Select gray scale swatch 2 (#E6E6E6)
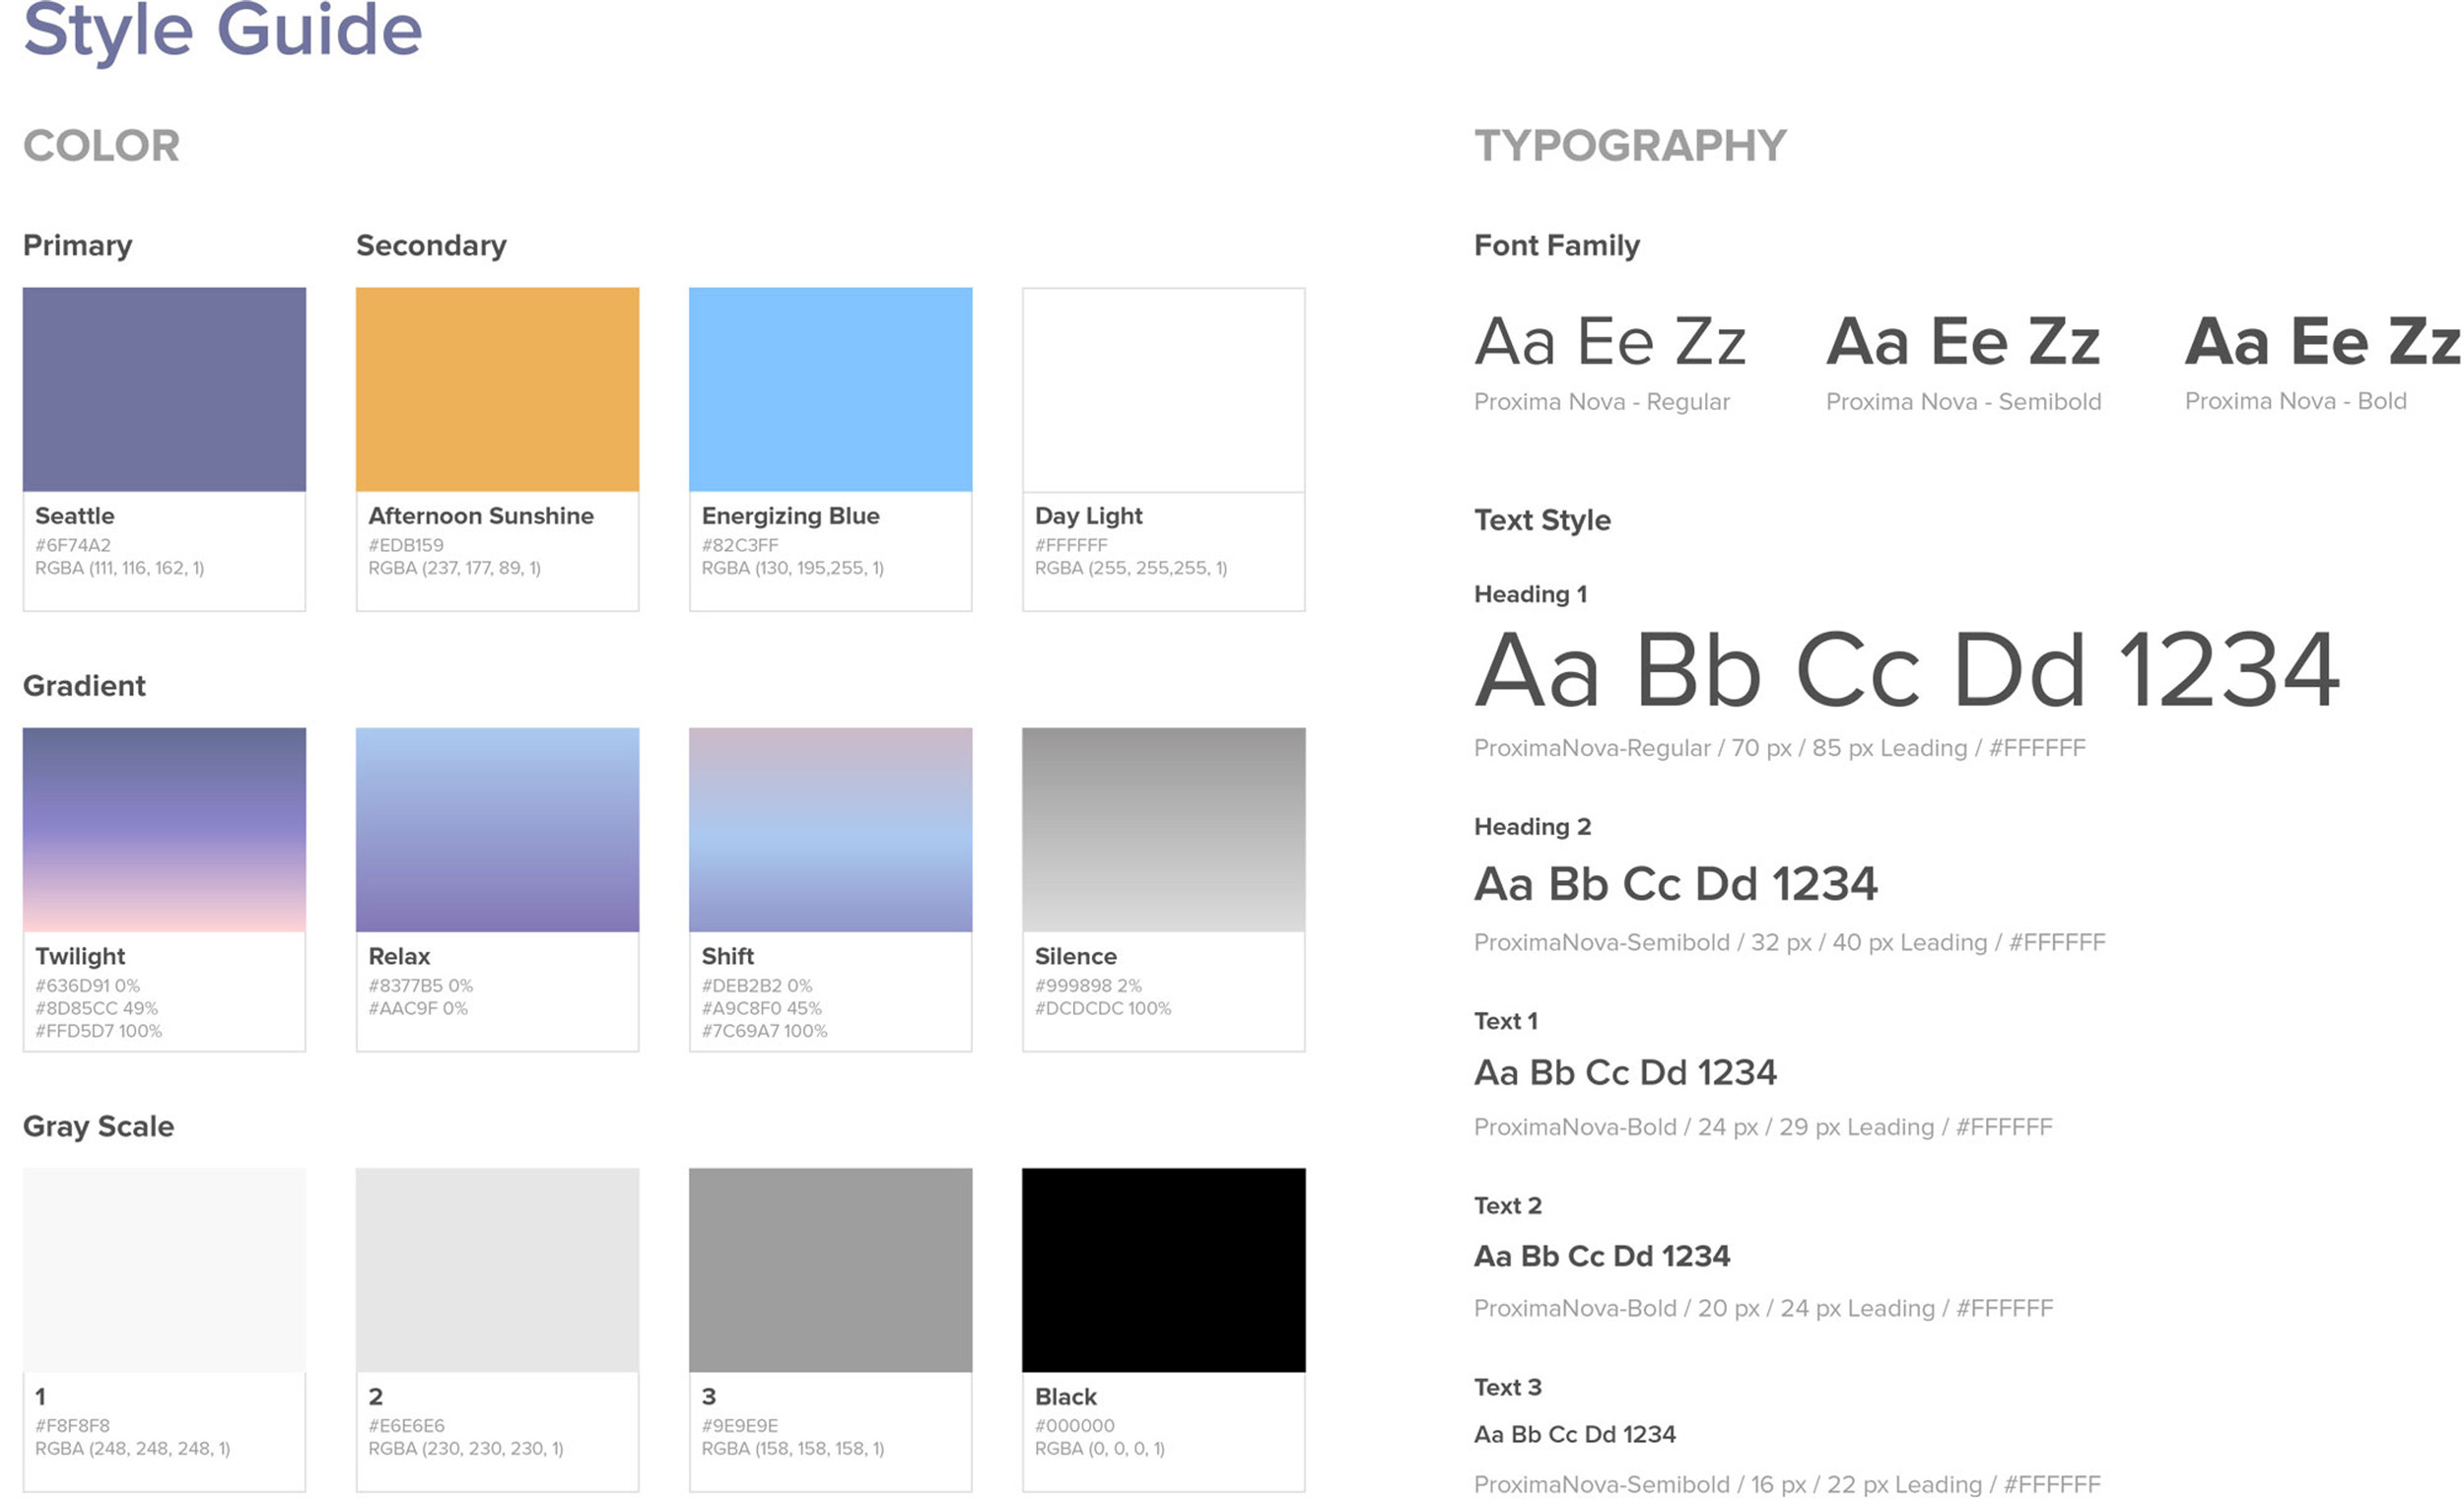Screen dimensions: 2464x1500 point(497,1269)
